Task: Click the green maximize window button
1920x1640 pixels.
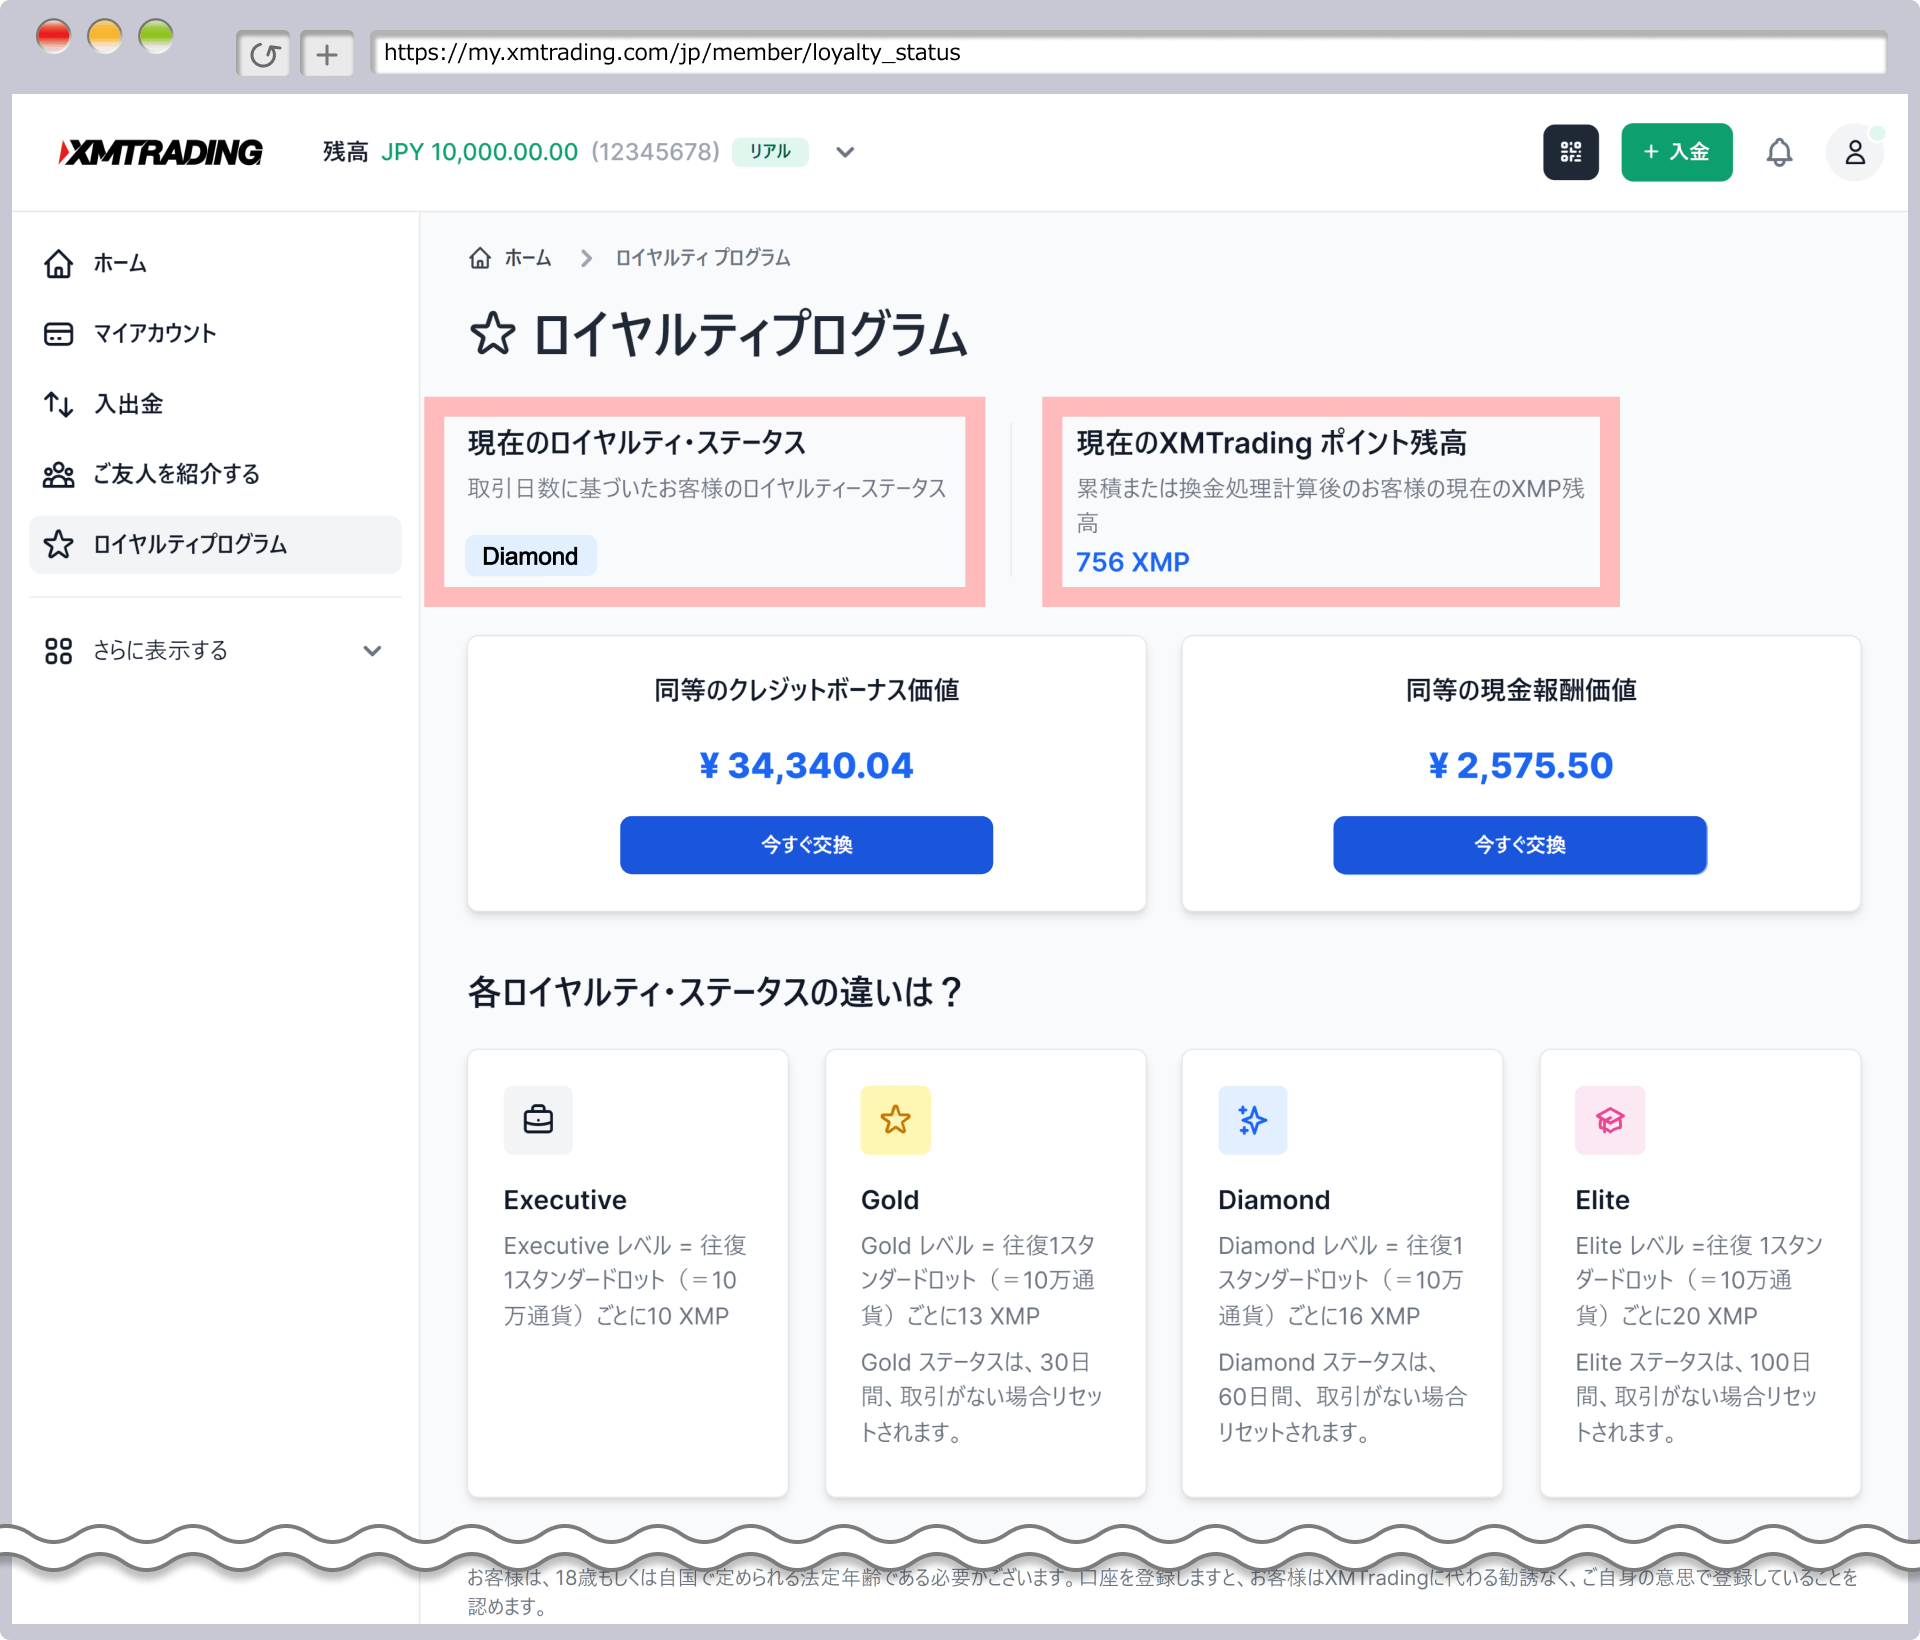Action: 155,36
